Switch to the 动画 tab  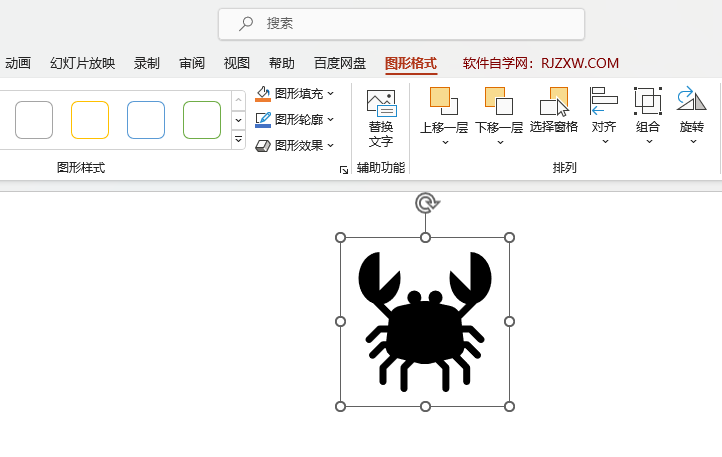tap(18, 63)
